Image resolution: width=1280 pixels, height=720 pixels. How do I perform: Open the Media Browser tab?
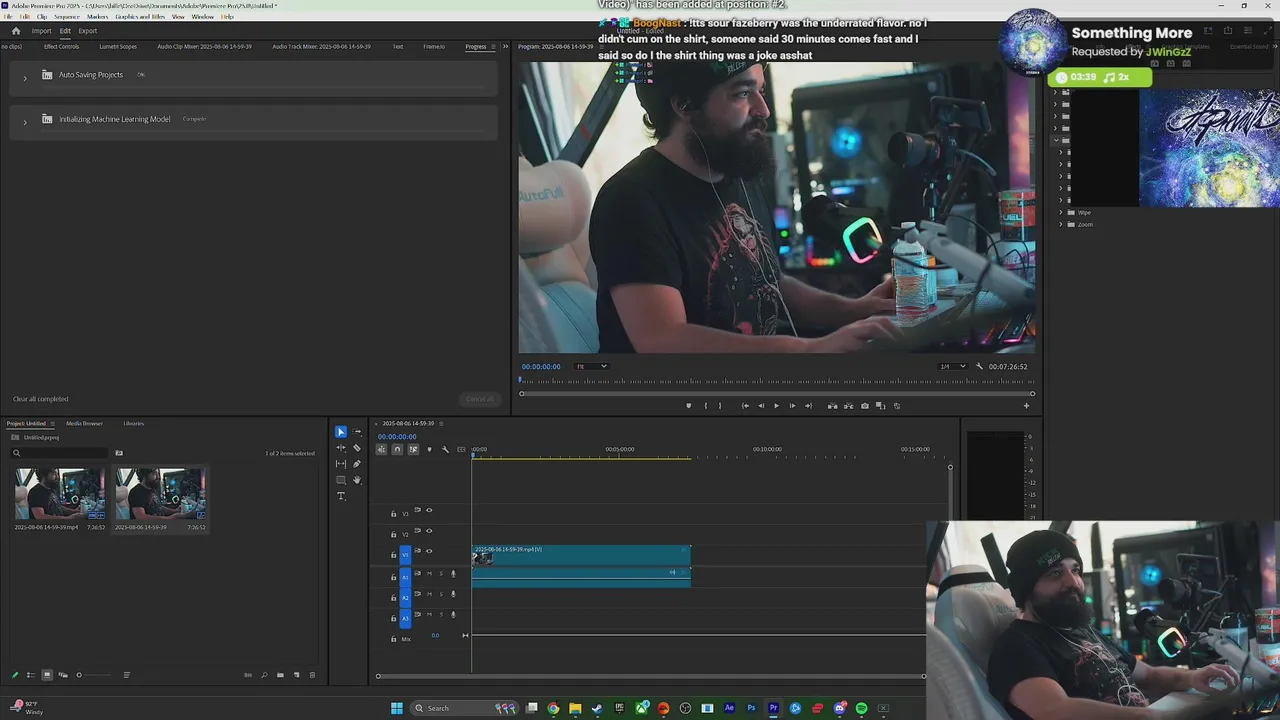(85, 423)
